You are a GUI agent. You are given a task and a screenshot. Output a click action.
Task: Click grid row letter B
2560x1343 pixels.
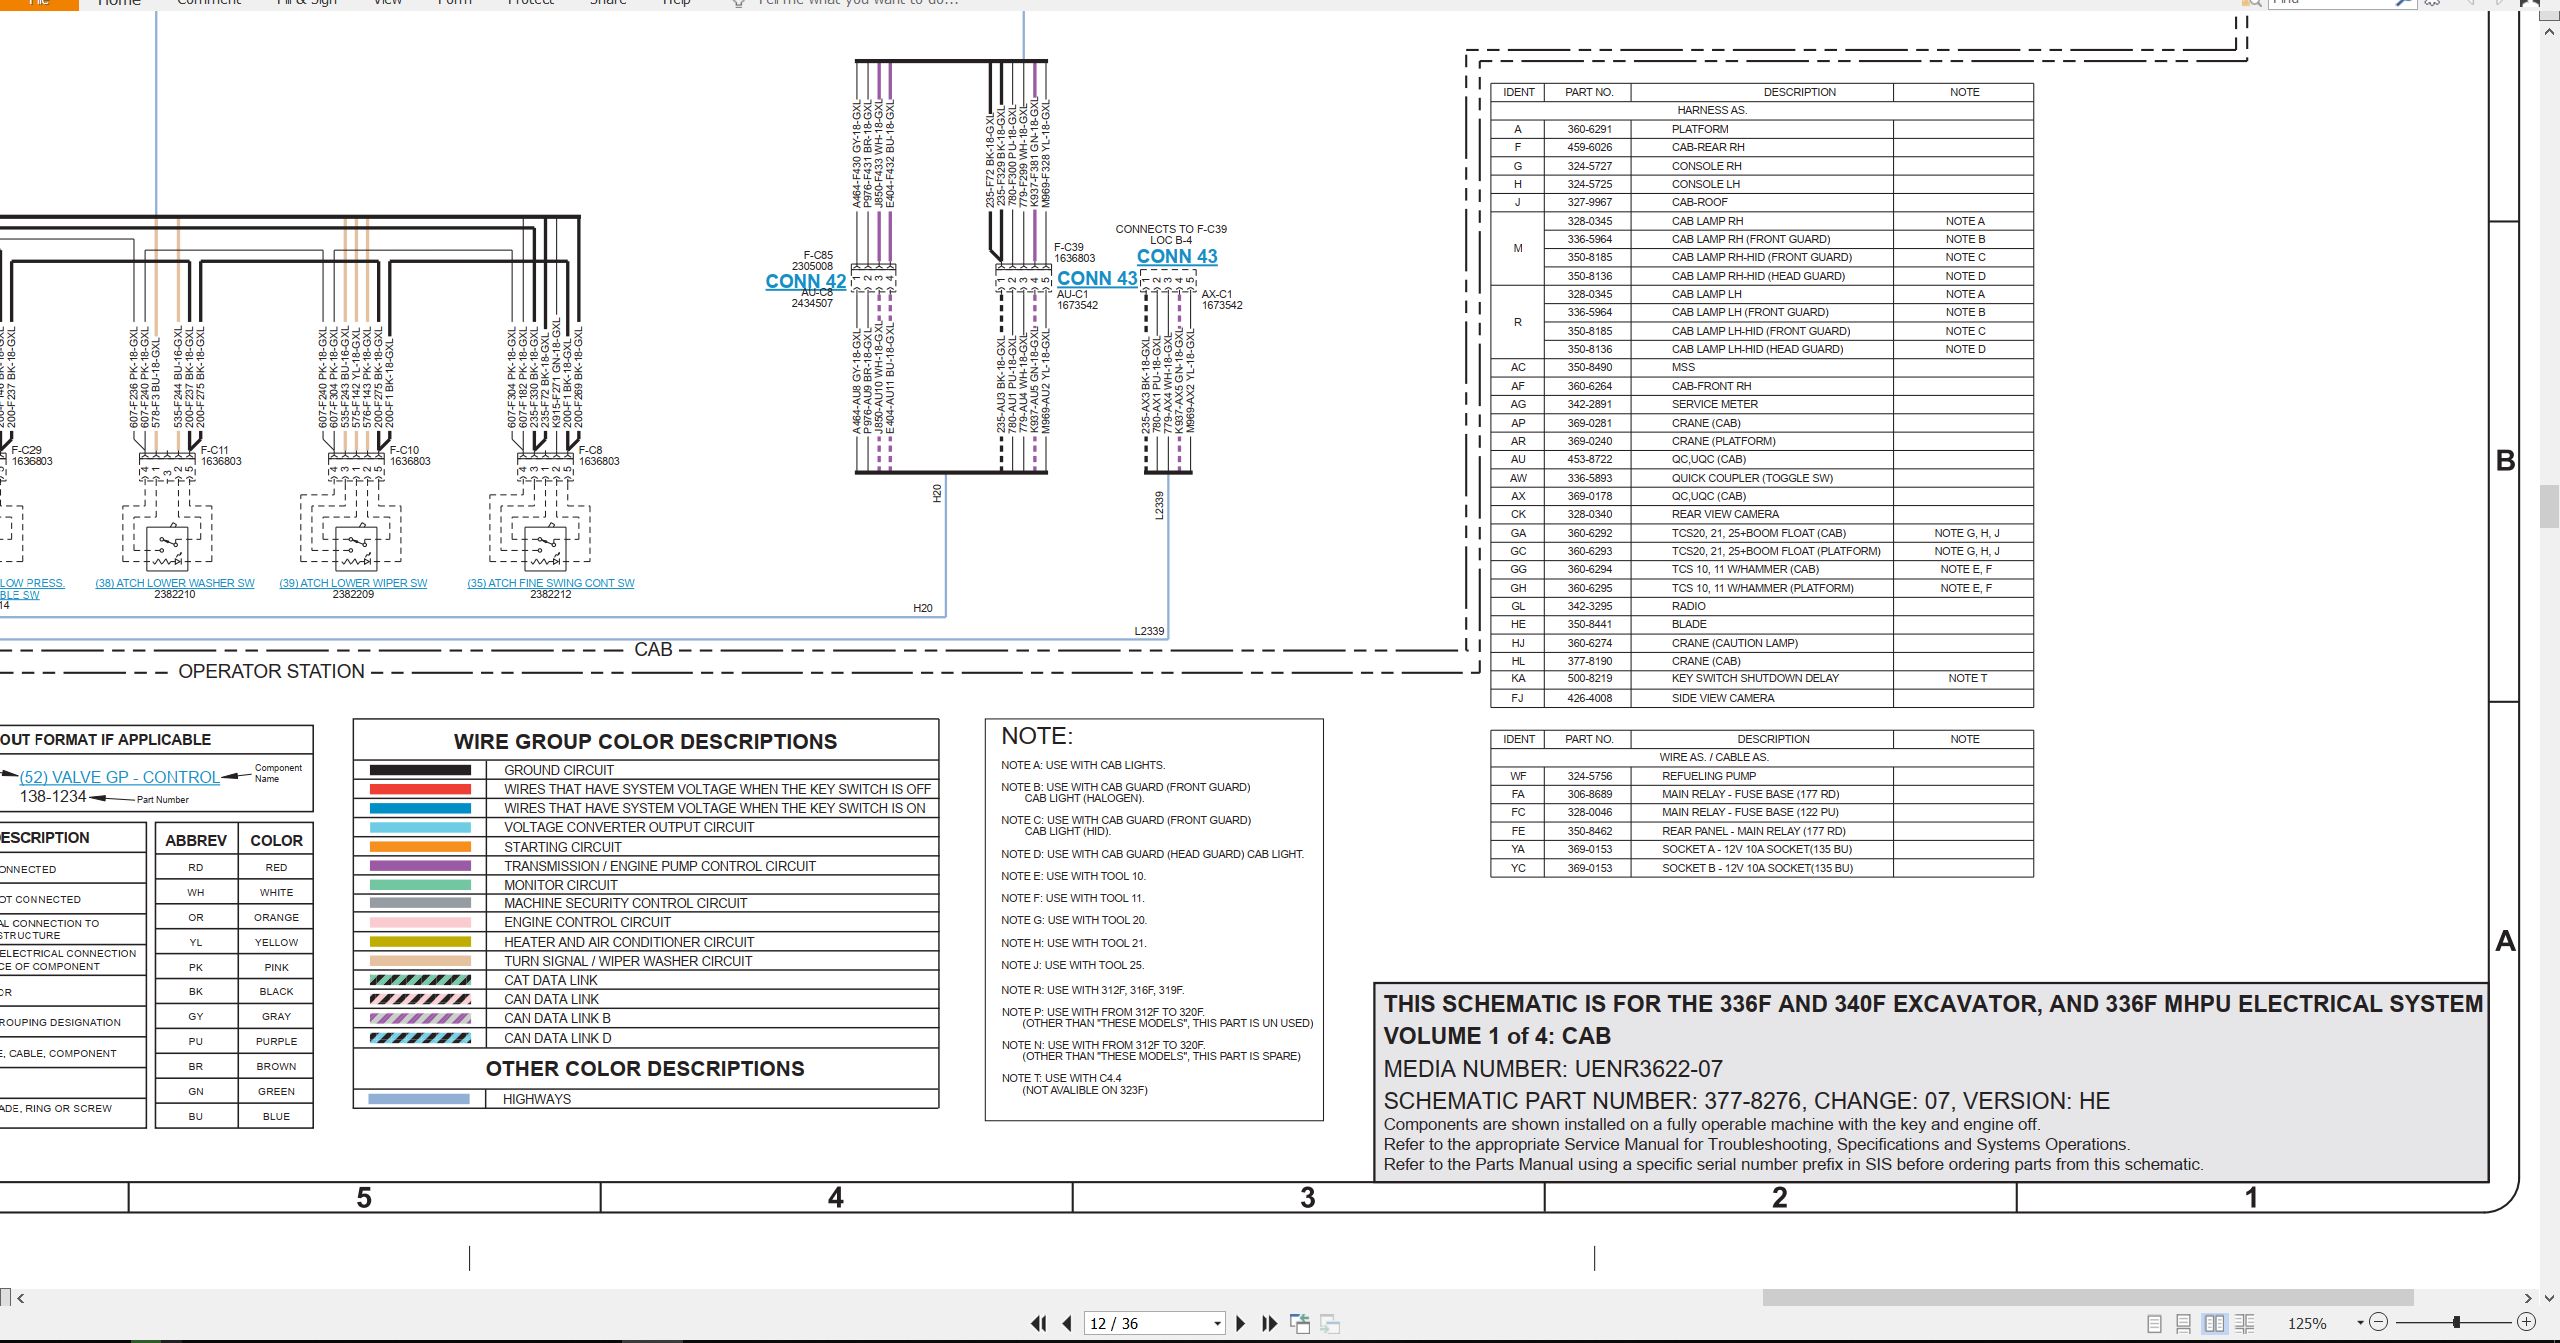coord(2505,461)
